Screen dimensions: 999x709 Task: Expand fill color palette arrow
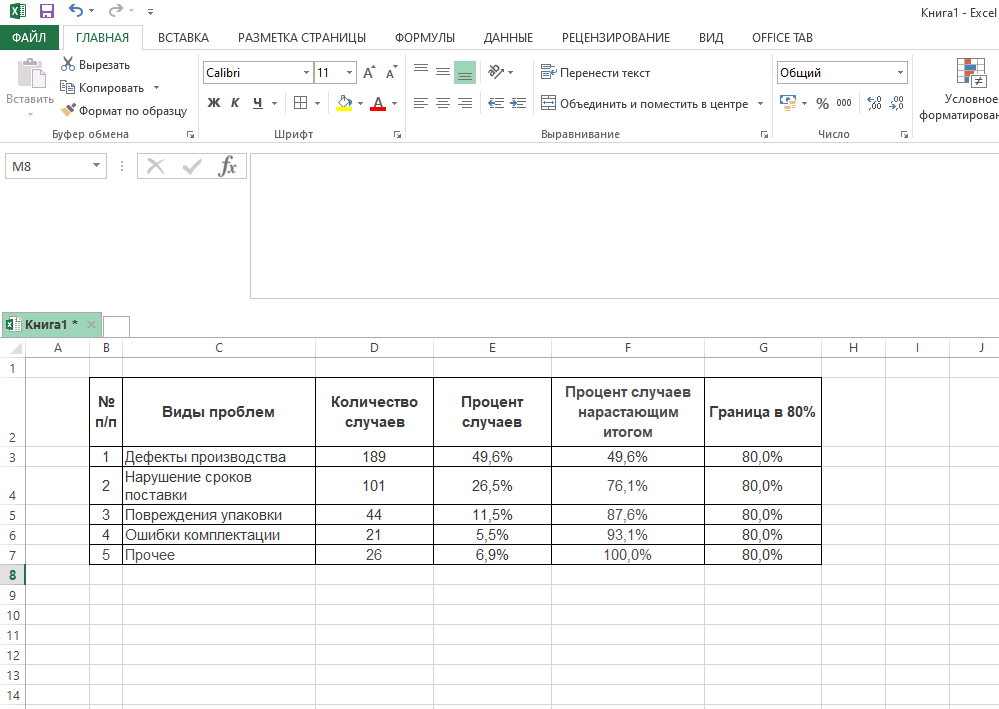(361, 103)
